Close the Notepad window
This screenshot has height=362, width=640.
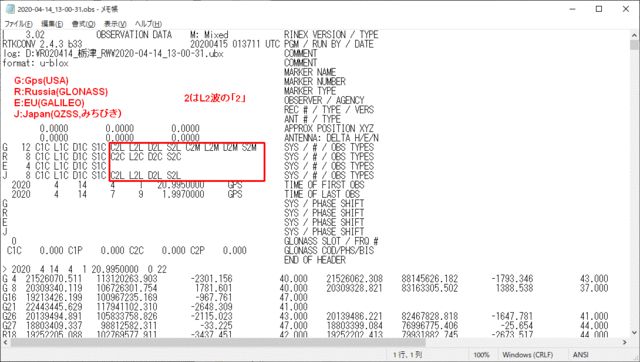(x=626, y=9)
